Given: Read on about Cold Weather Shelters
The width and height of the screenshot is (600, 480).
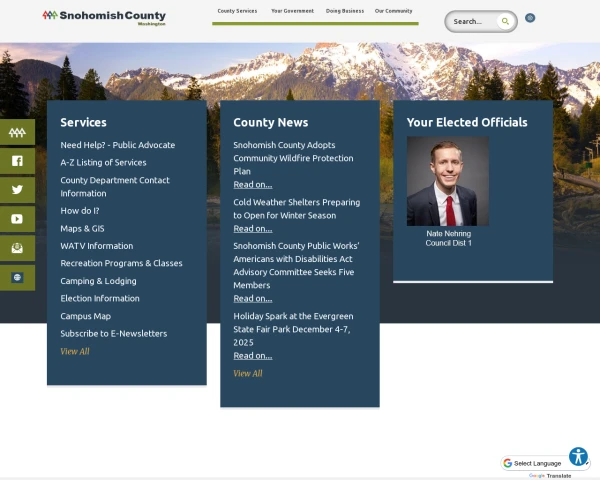Looking at the screenshot, I should pos(252,228).
